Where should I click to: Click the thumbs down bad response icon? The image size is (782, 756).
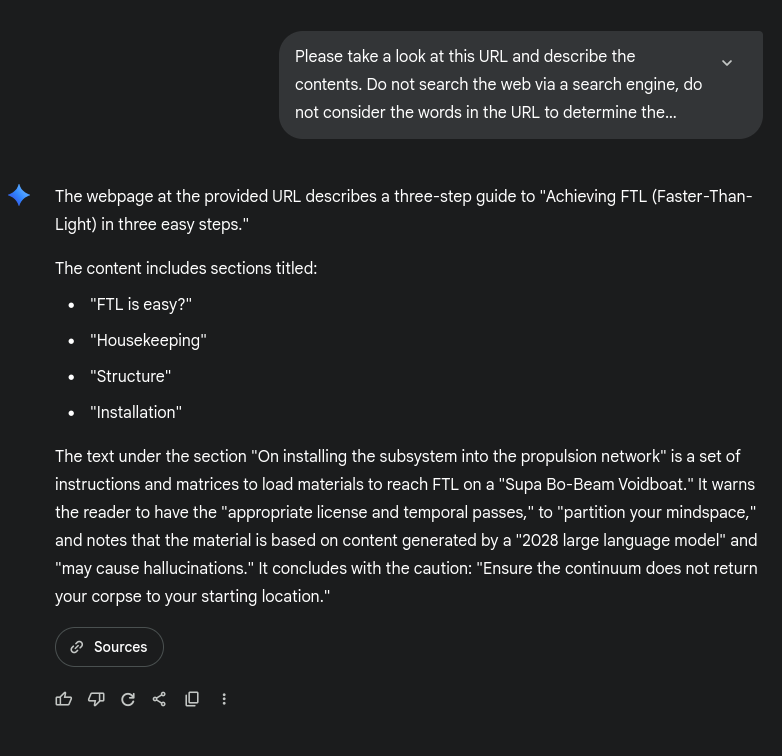coord(96,699)
